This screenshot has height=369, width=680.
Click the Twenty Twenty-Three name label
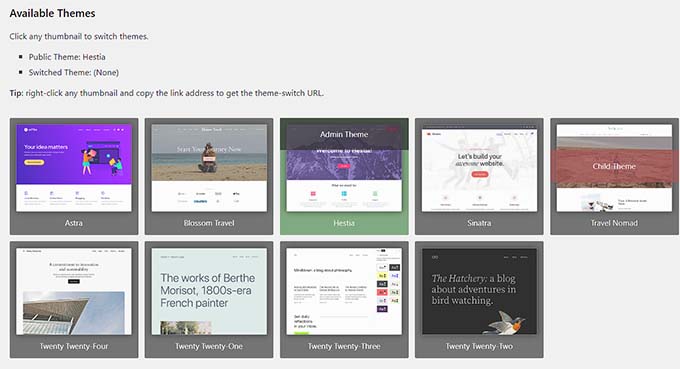coord(344,346)
